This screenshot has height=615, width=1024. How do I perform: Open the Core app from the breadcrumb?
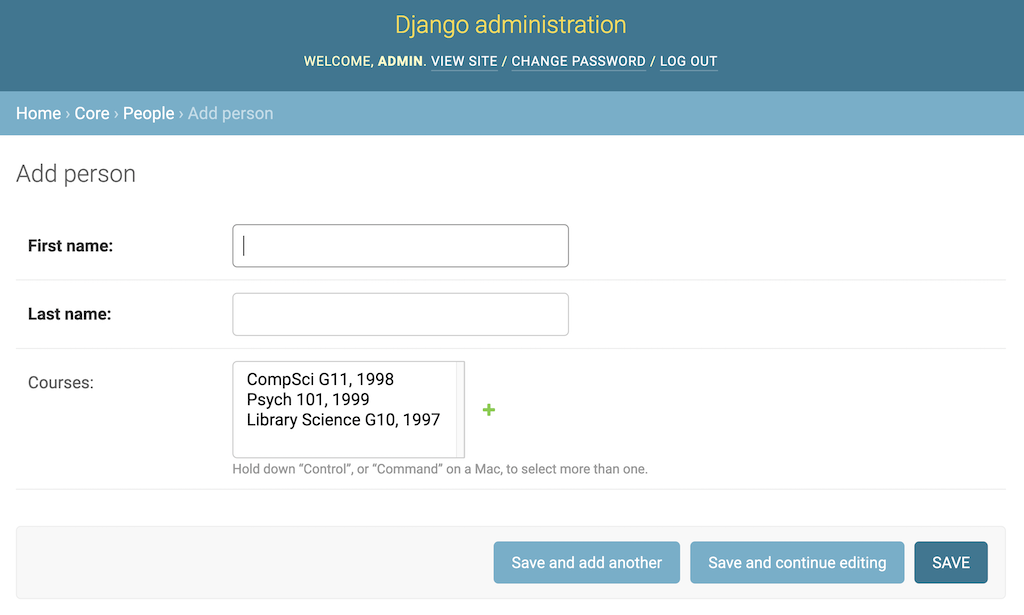[91, 113]
